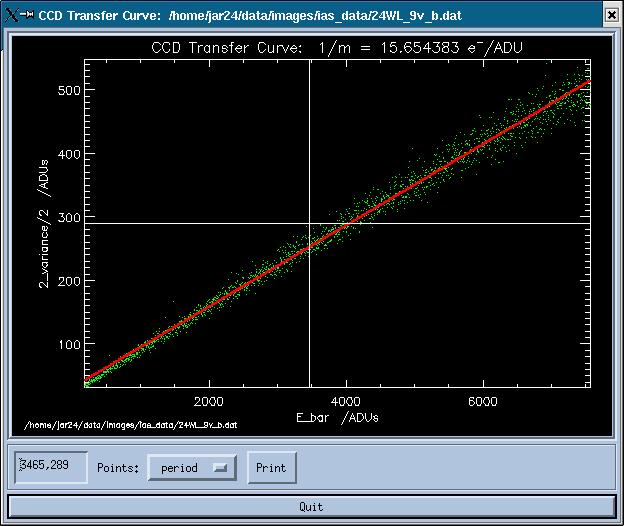The image size is (624, 526).
Task: Open the Points style dropdown set to period
Action: [191, 468]
